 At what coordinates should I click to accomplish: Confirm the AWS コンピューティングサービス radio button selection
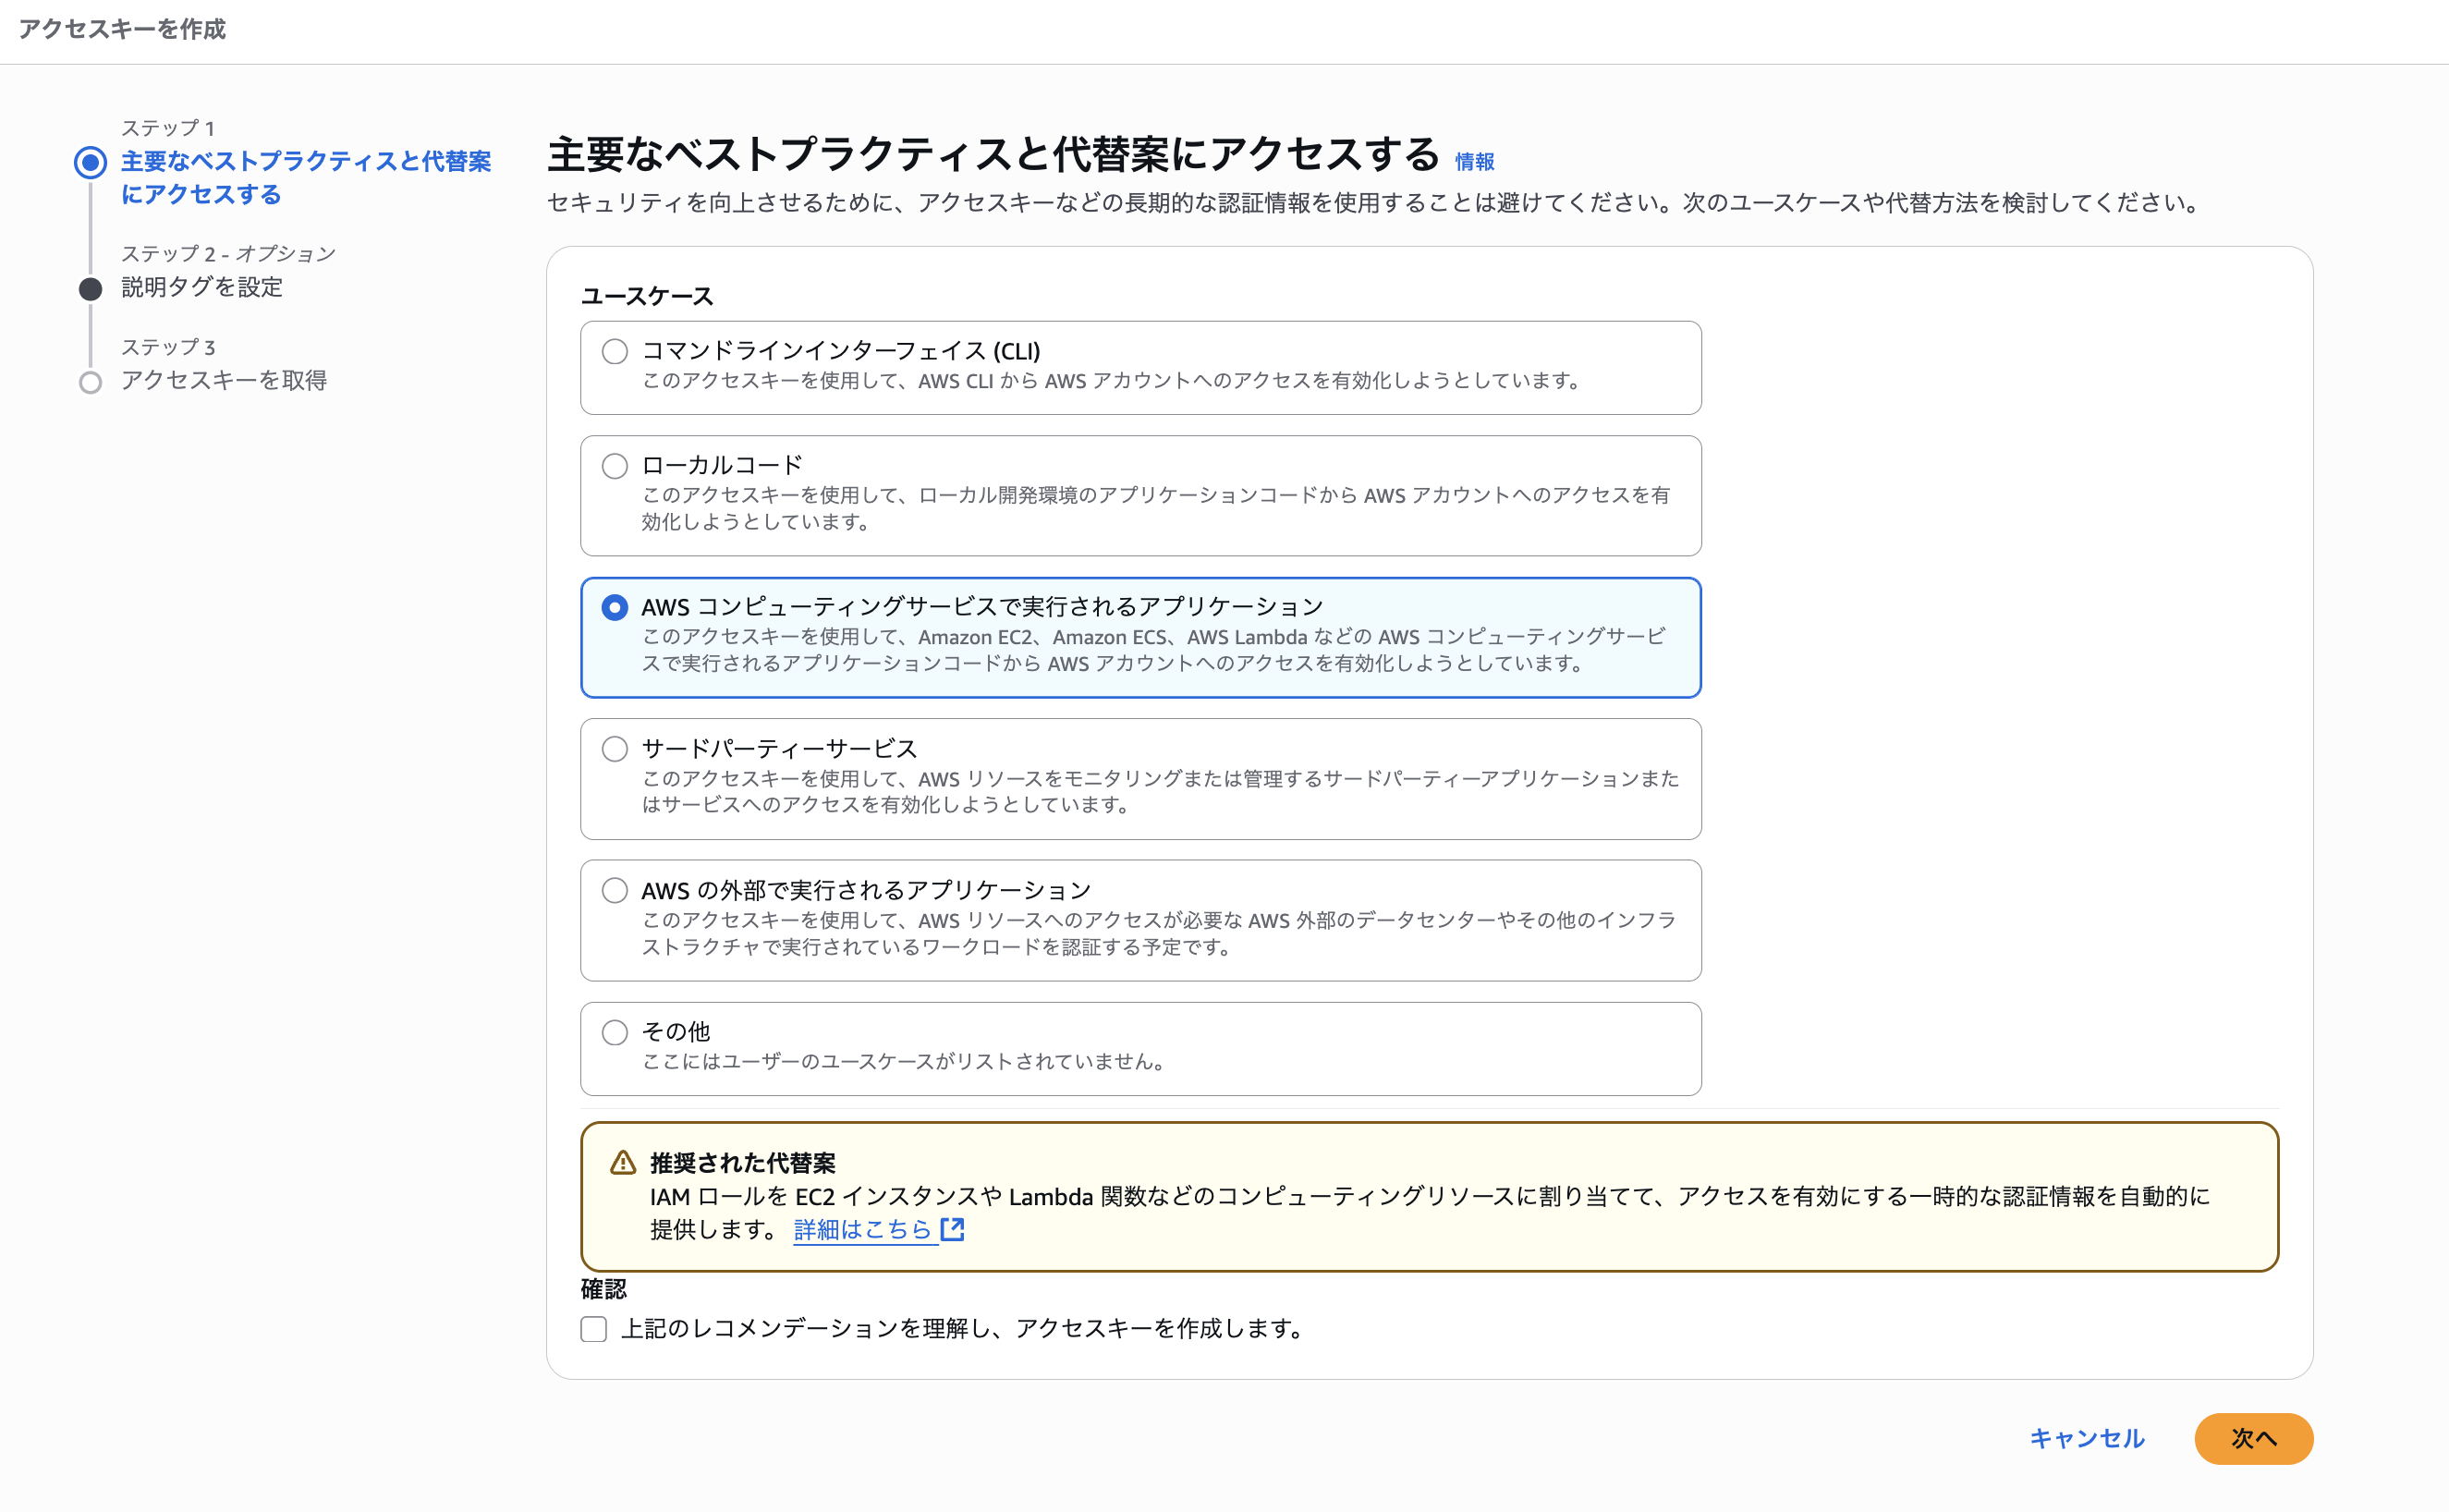pyautogui.click(x=614, y=607)
